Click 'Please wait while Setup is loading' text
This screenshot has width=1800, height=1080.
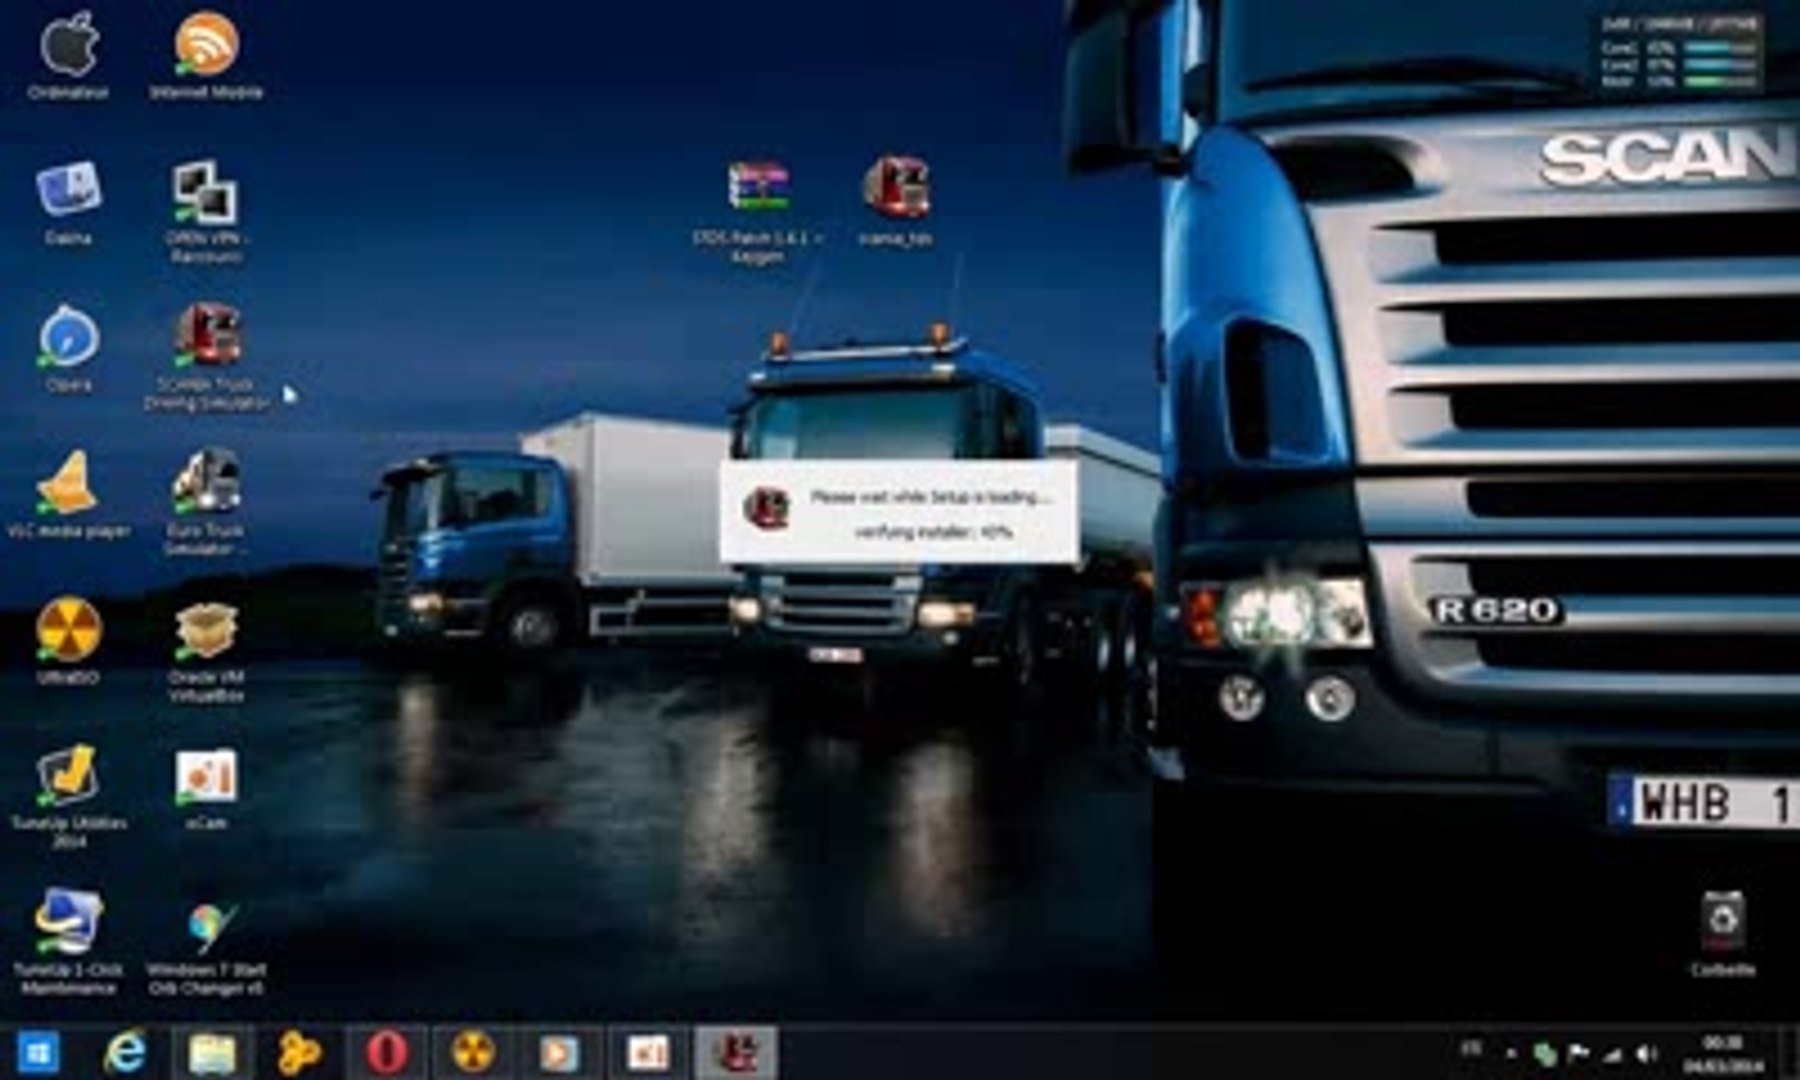[930, 497]
